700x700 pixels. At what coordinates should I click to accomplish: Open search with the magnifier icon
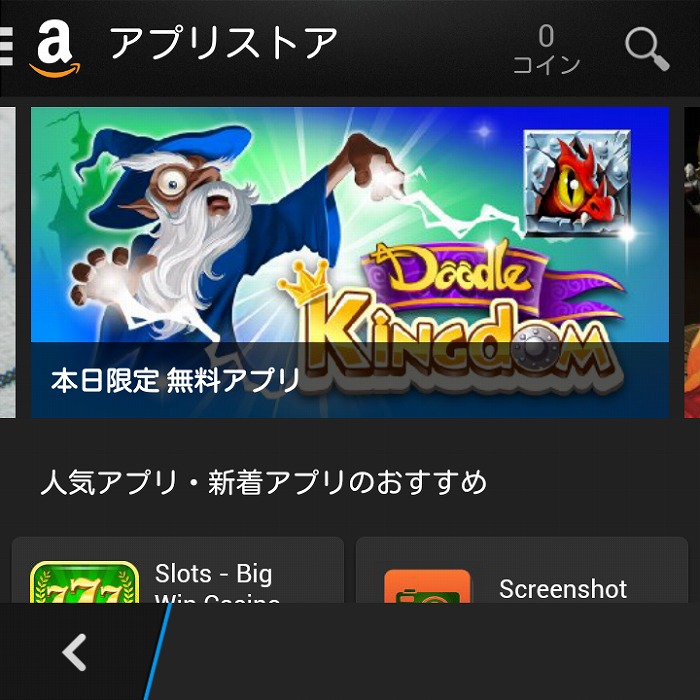(x=647, y=49)
